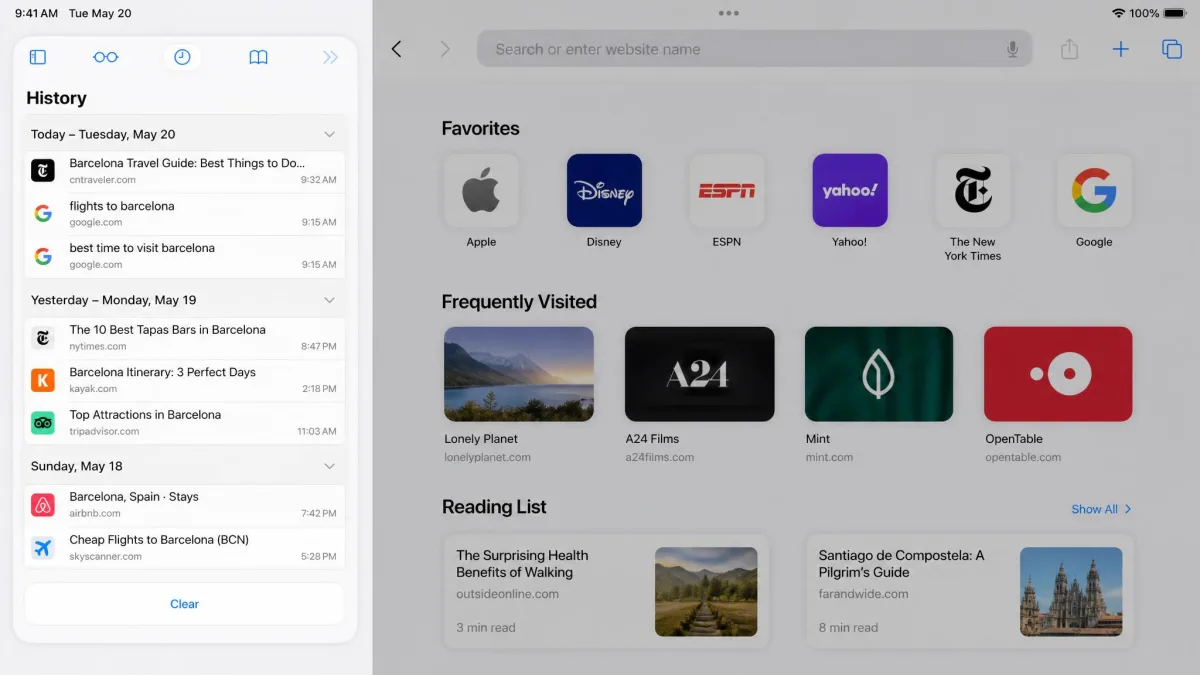1200x675 pixels.
Task: Show more sidebar tabs with double chevron
Action: [x=331, y=58]
